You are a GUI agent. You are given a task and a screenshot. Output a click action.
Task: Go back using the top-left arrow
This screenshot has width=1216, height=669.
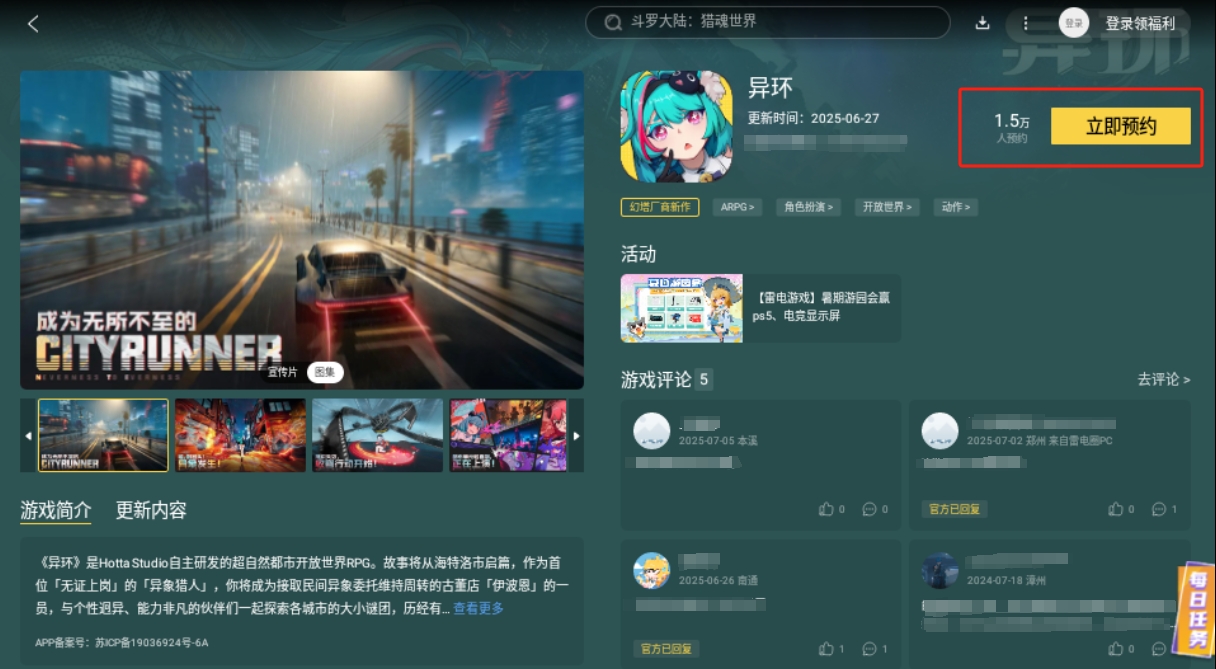pyautogui.click(x=33, y=23)
